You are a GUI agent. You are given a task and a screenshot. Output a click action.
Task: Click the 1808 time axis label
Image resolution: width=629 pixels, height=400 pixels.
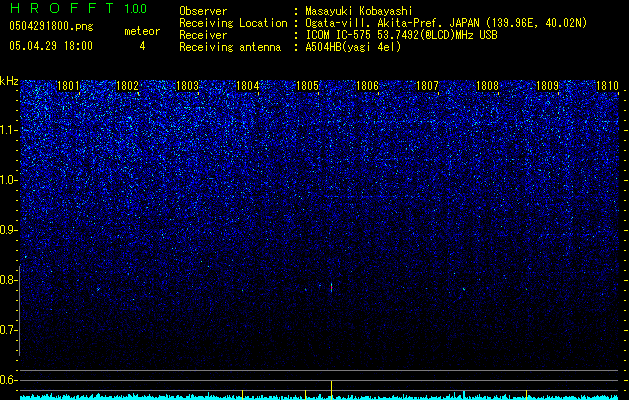487,85
